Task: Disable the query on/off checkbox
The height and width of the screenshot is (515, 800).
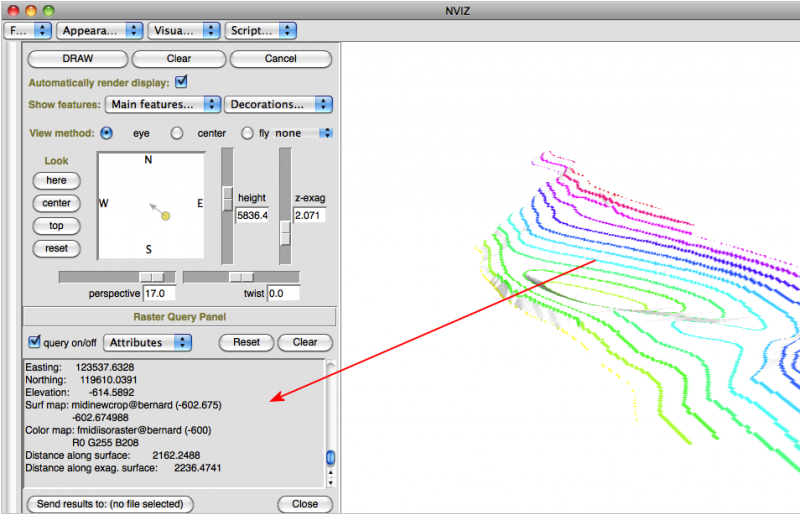Action: click(x=34, y=342)
